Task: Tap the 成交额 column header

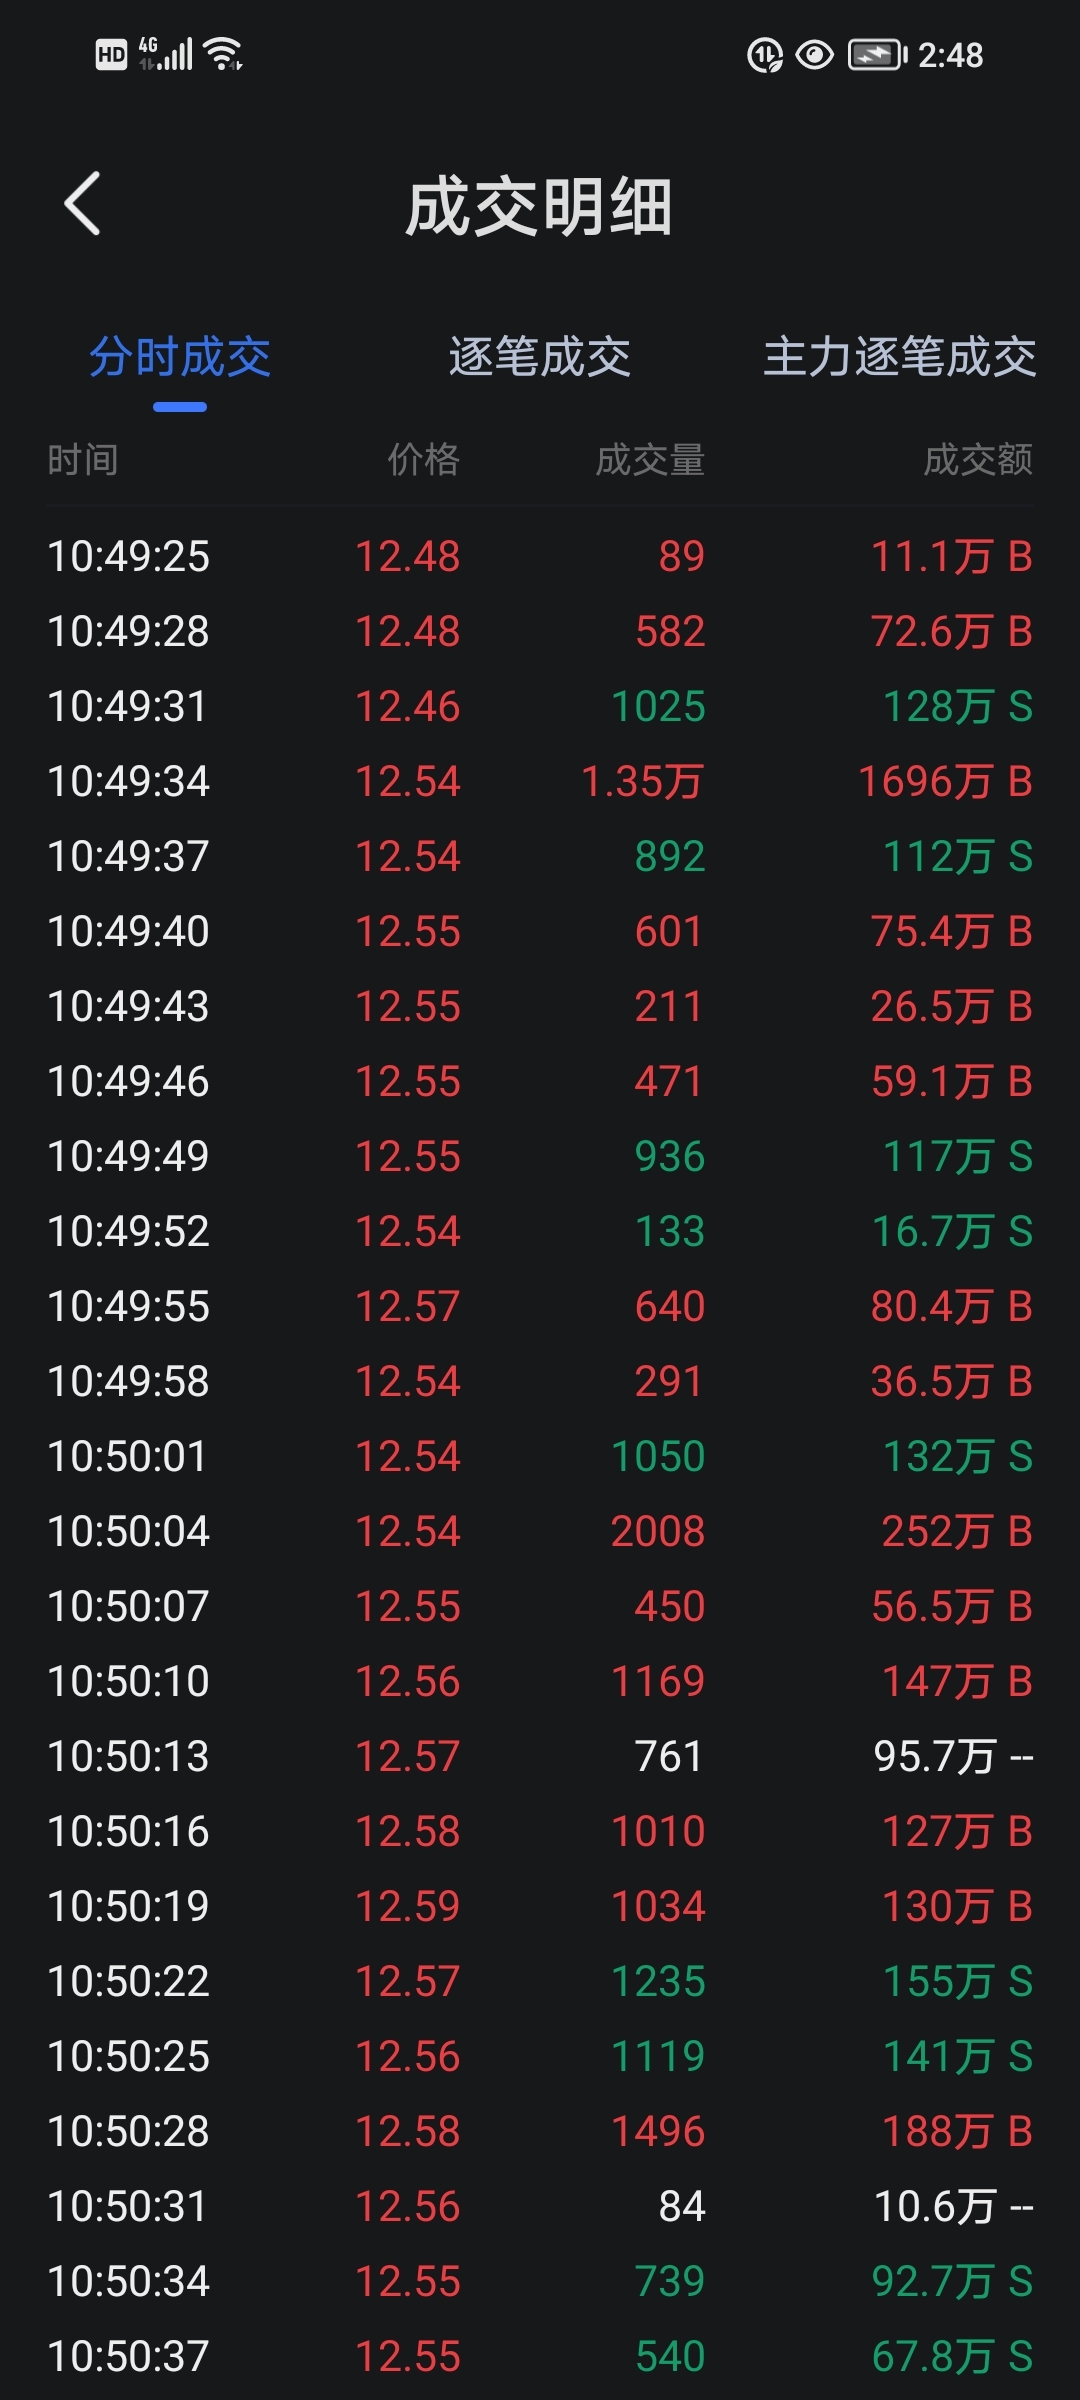Action: pyautogui.click(x=978, y=460)
